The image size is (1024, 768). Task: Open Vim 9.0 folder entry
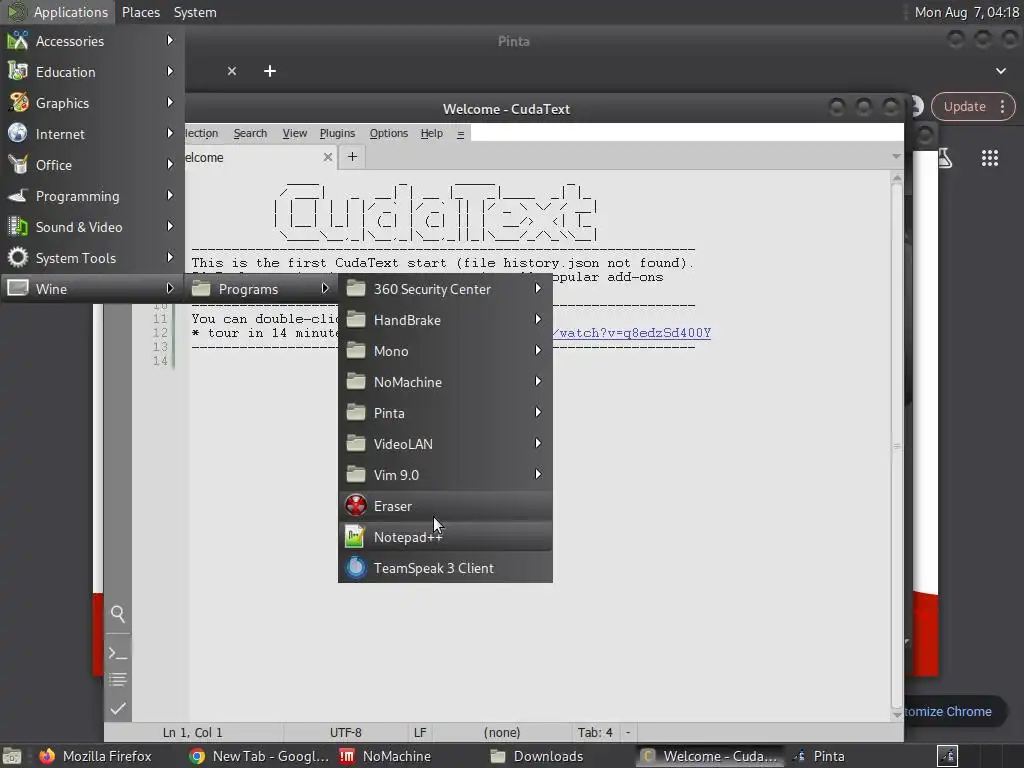click(x=445, y=475)
